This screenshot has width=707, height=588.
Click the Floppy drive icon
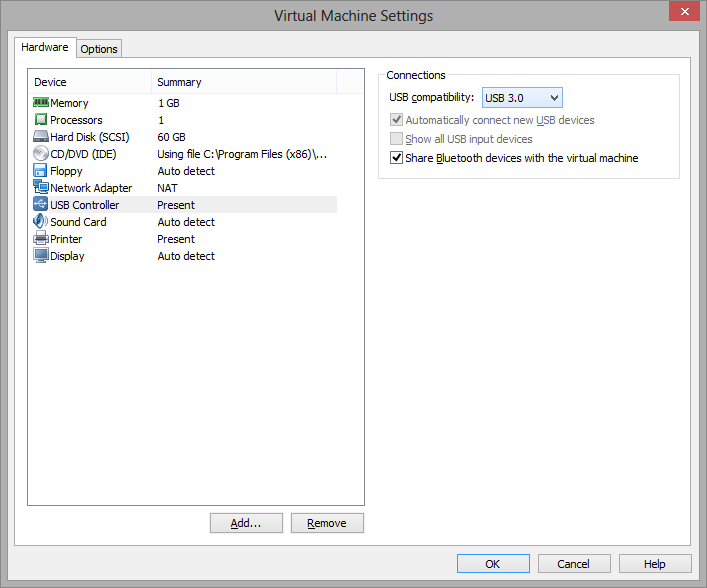[41, 171]
